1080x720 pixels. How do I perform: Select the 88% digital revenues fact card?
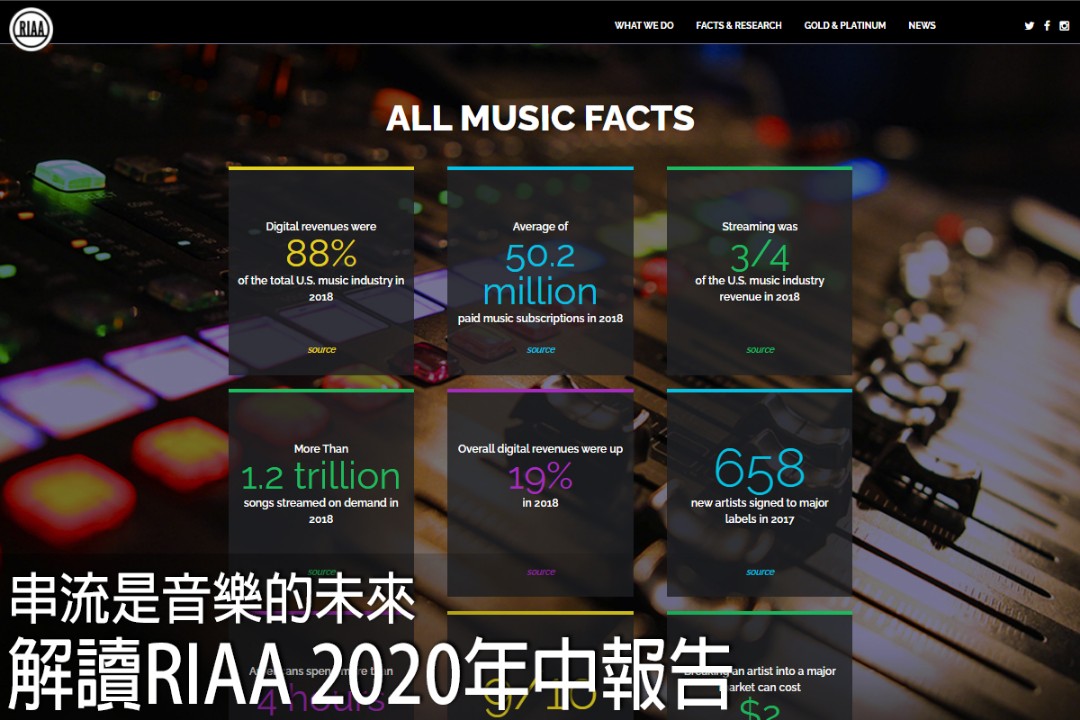point(321,270)
